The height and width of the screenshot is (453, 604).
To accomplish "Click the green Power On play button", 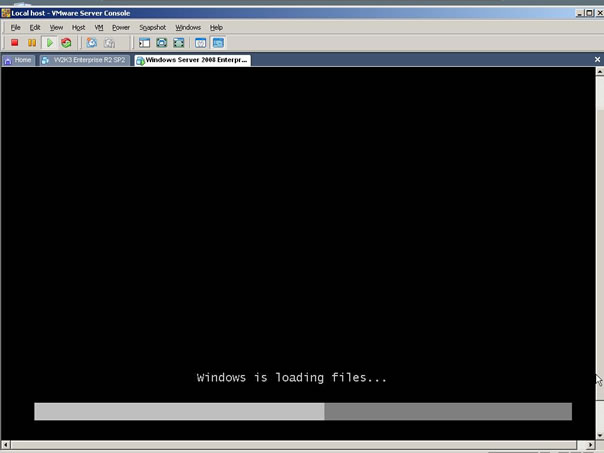I will pyautogui.click(x=49, y=43).
